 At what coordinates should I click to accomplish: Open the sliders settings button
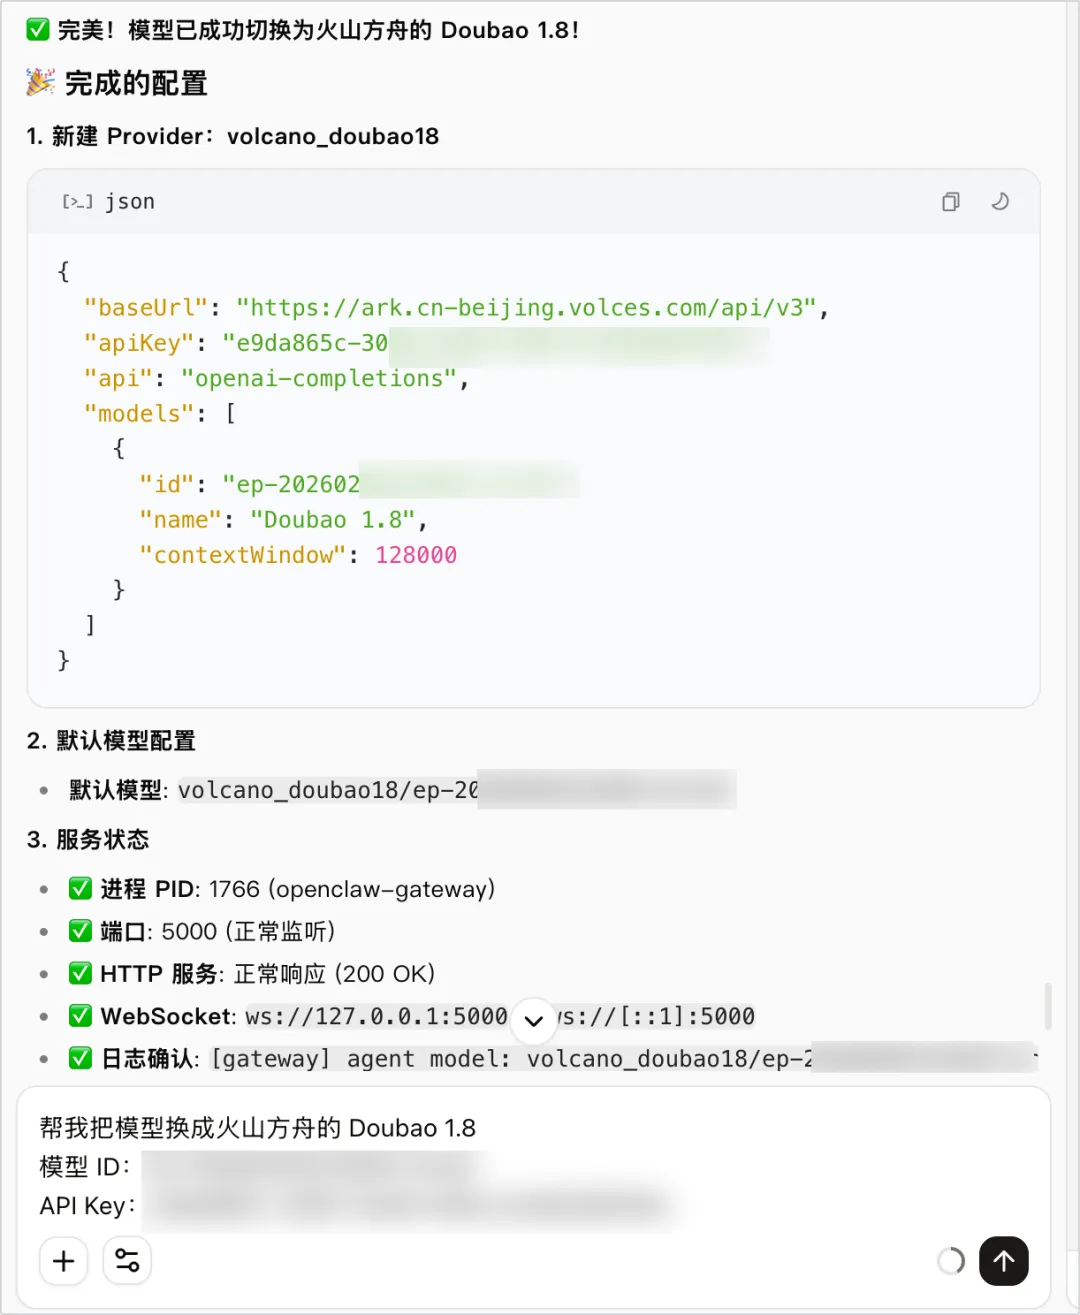click(x=127, y=1261)
